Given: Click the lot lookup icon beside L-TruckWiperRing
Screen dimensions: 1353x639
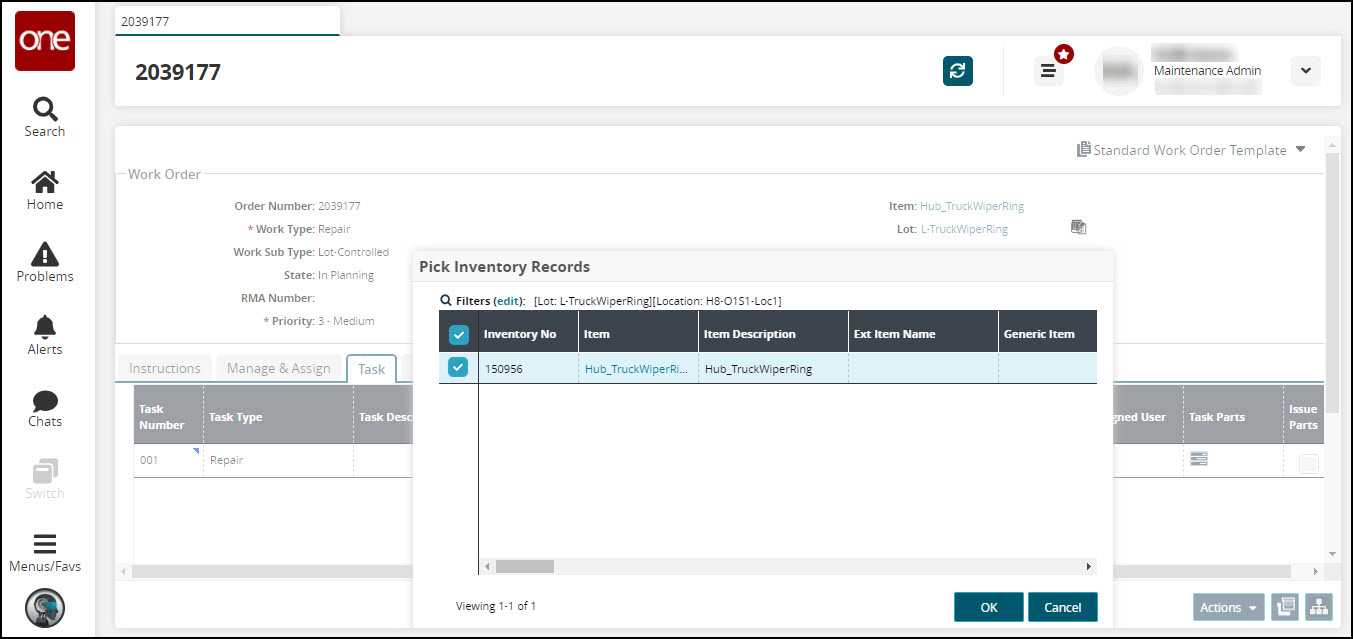Looking at the screenshot, I should coord(1078,228).
